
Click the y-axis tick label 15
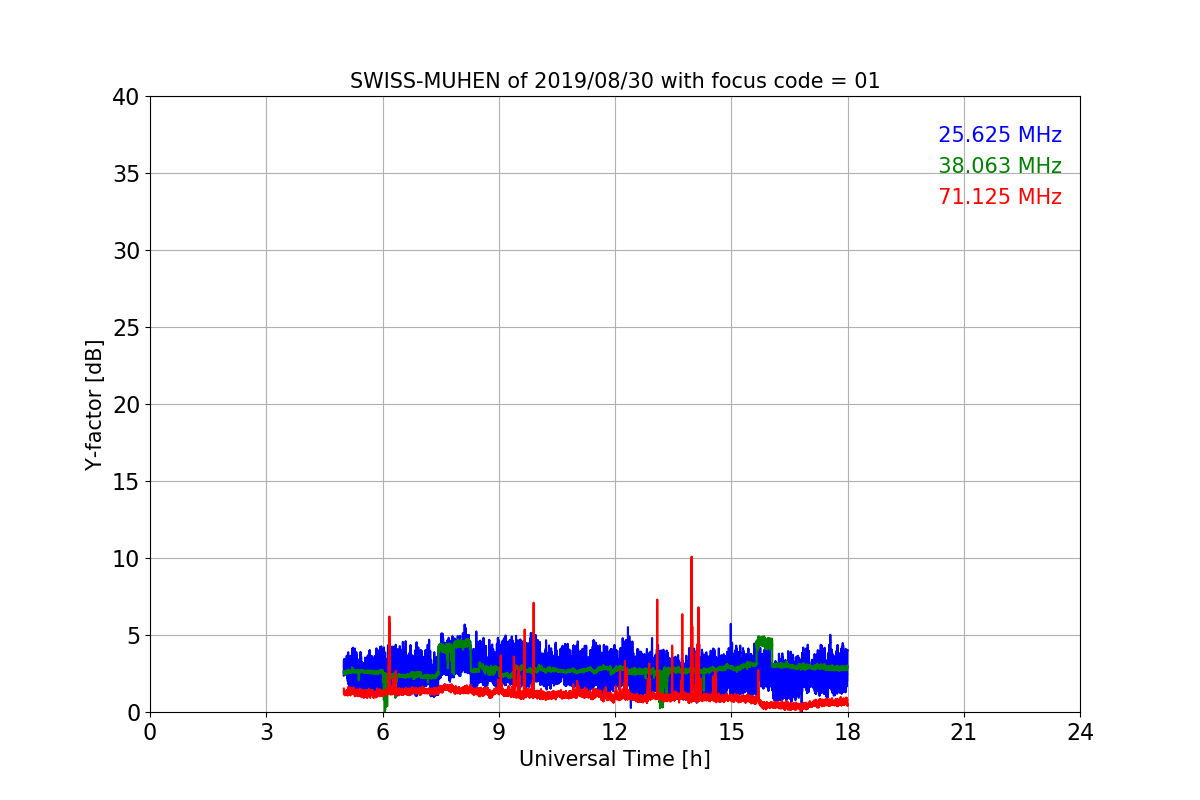(126, 482)
